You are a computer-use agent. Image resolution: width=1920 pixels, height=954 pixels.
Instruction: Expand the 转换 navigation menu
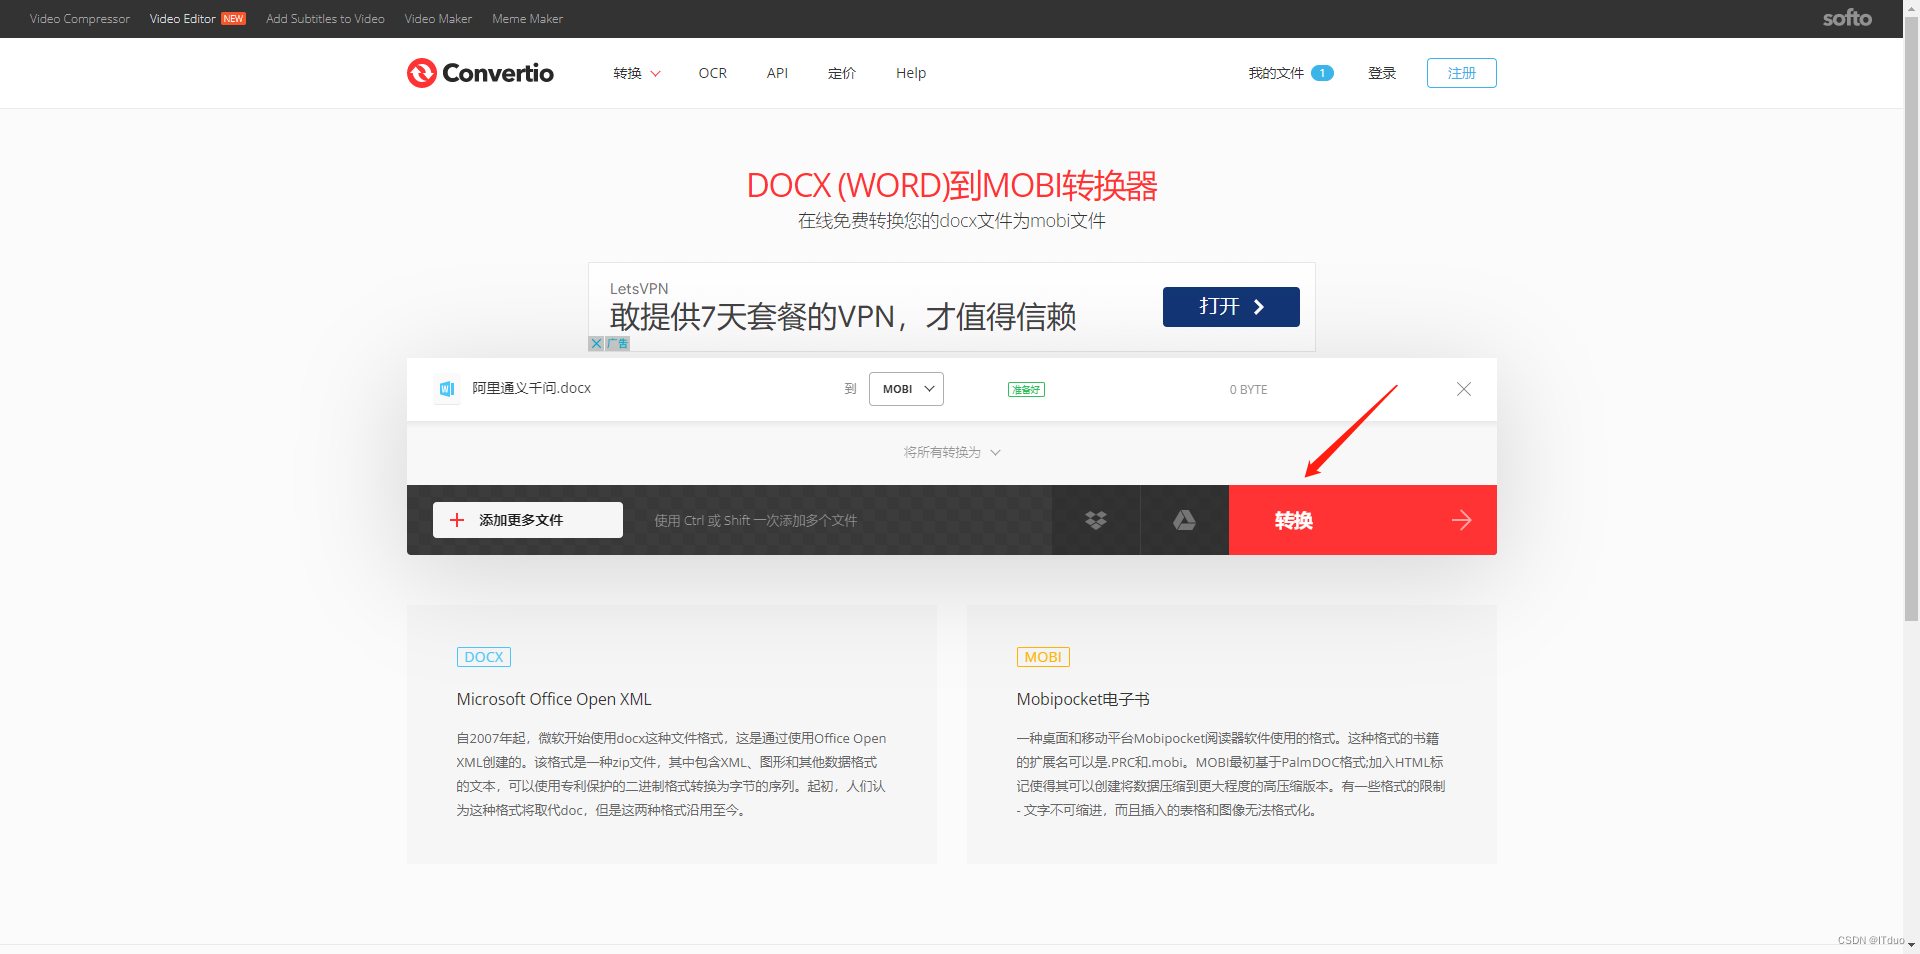[x=637, y=73]
